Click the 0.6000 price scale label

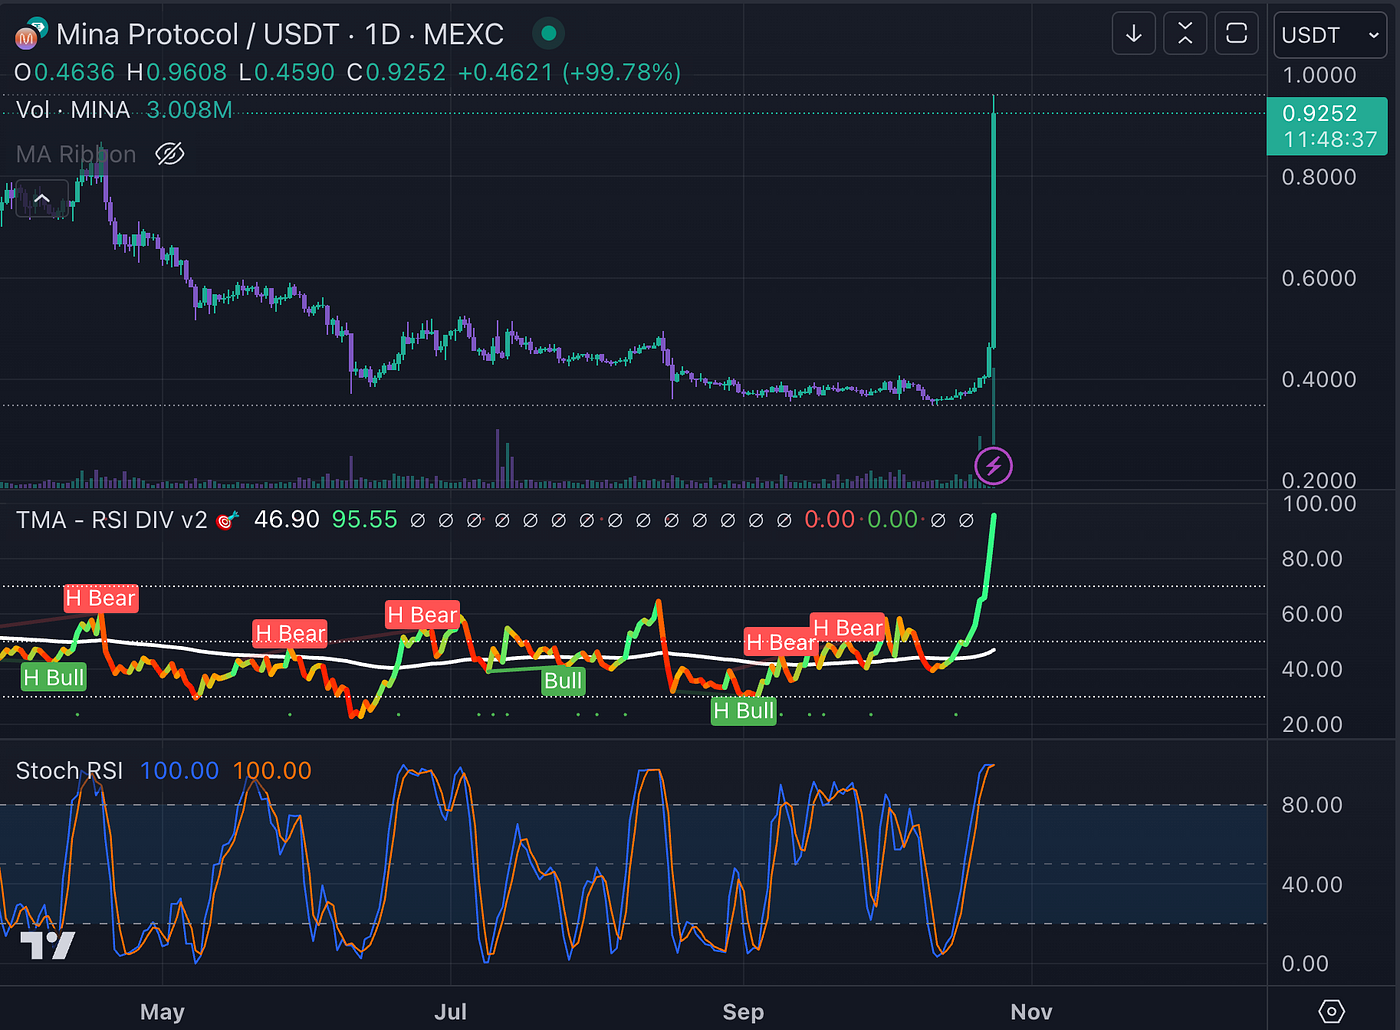point(1319,278)
